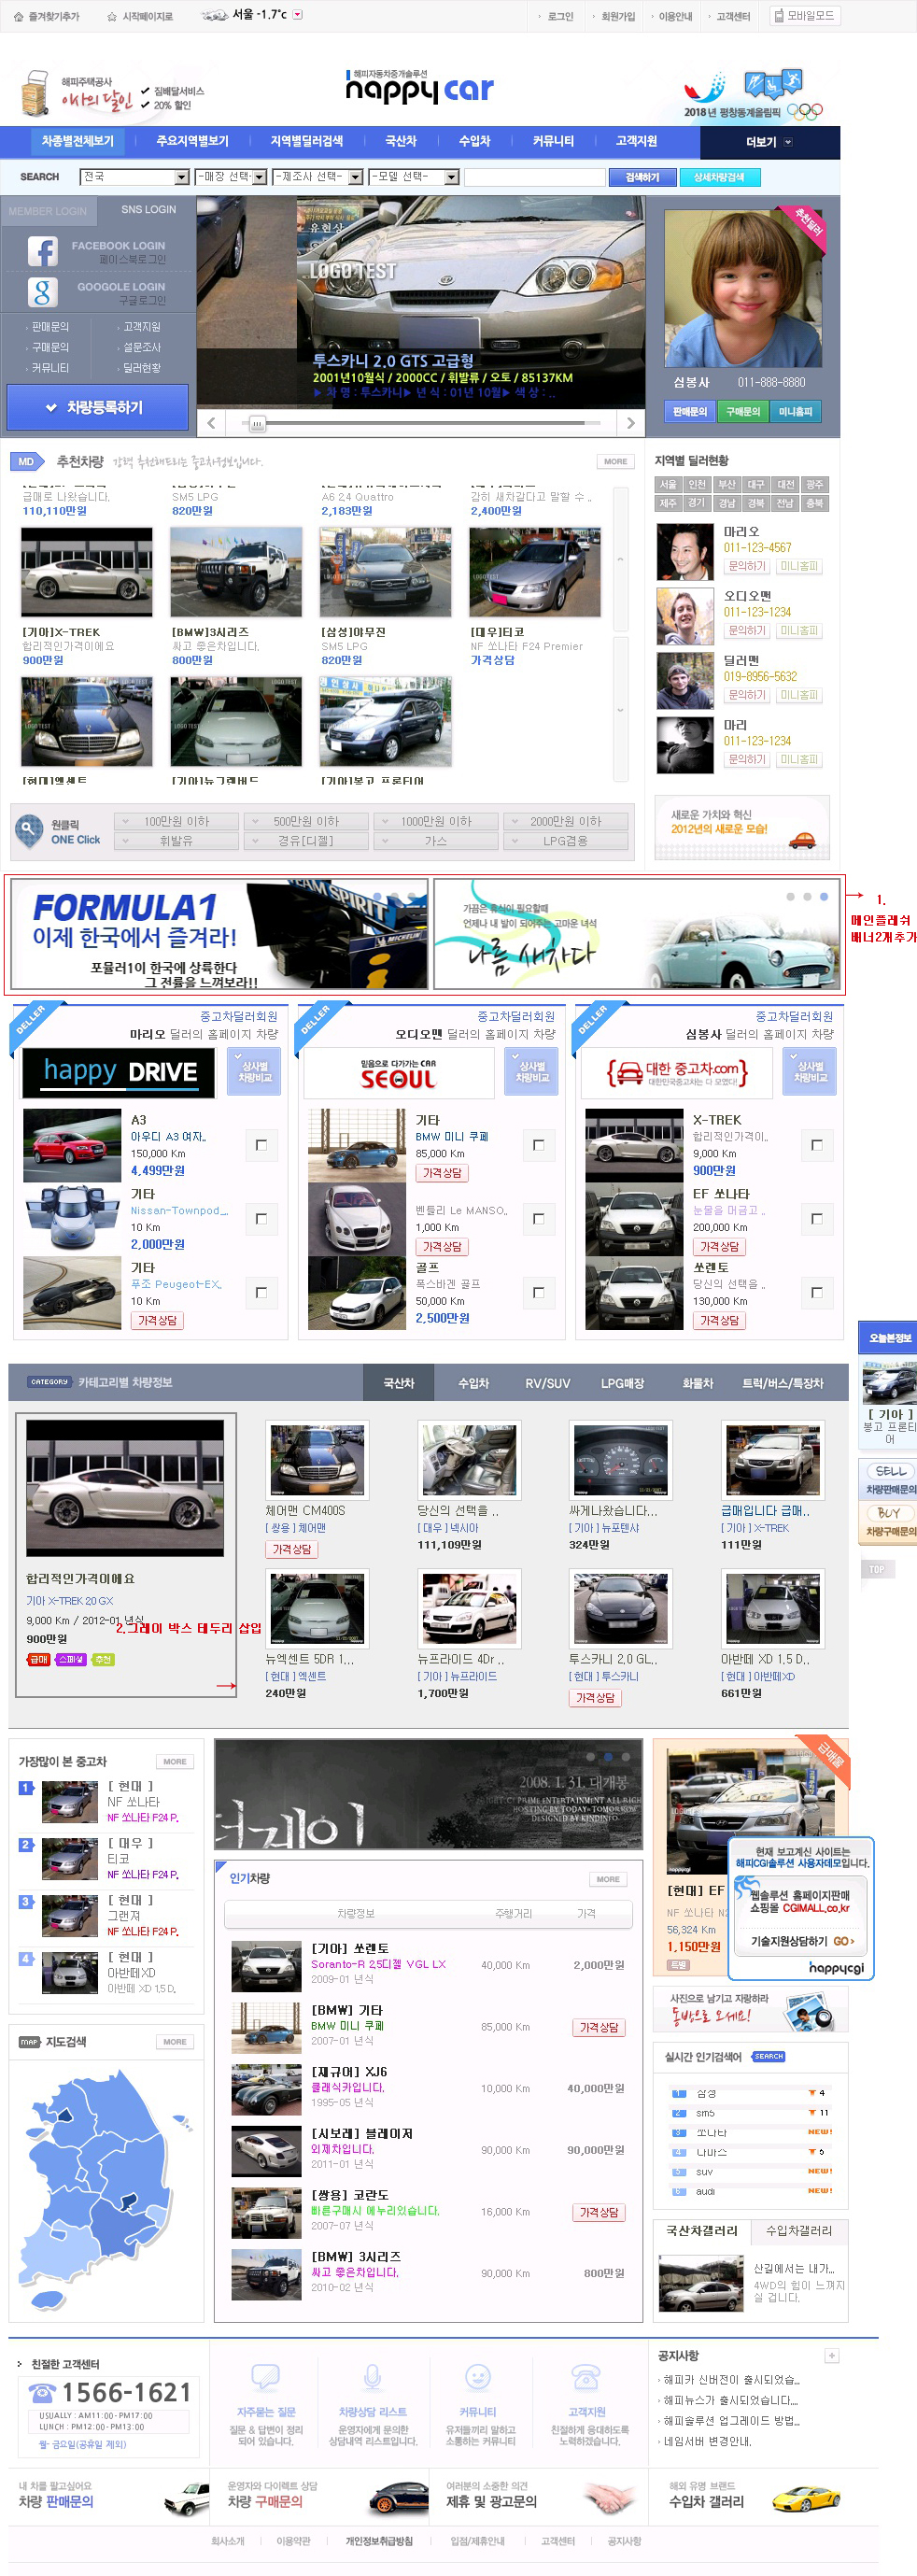This screenshot has height=2576, width=917.
Task: Click the TOP button in the floating sidebar
Action: point(876,1569)
